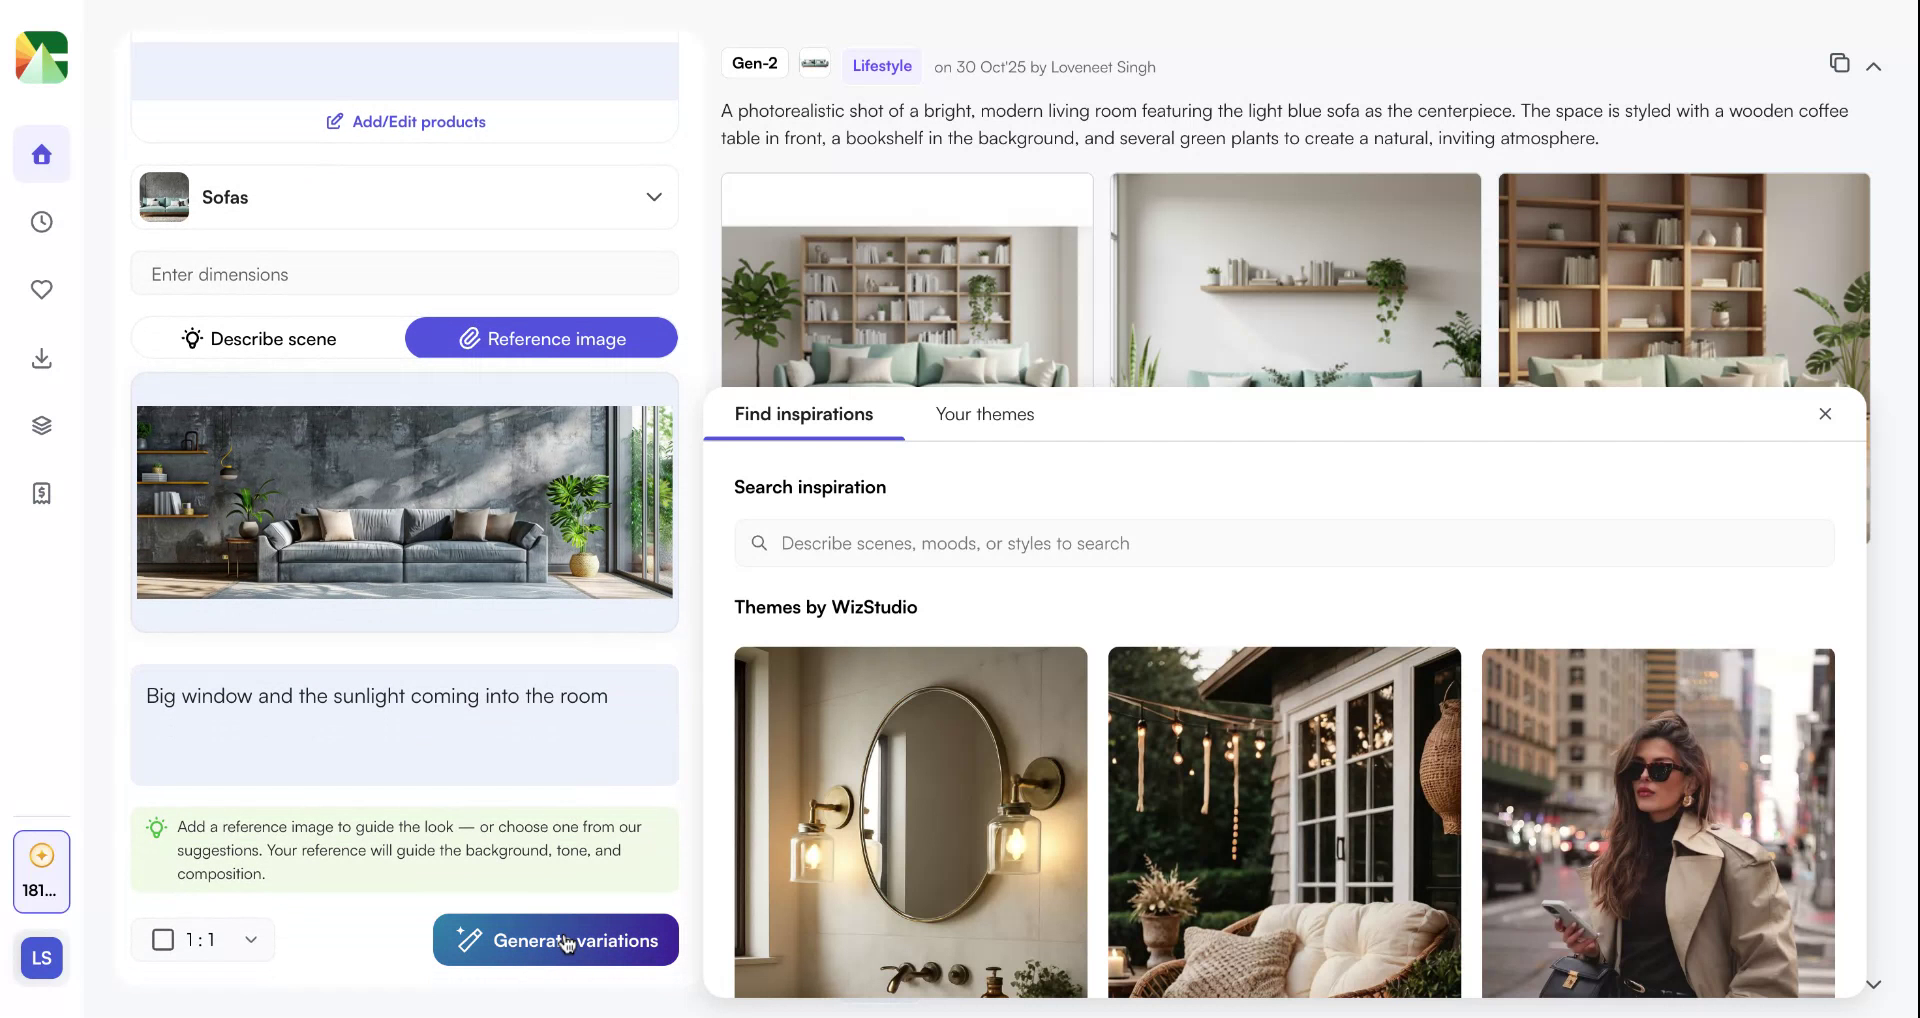Select the round mirror theme thumbnail

[910, 822]
